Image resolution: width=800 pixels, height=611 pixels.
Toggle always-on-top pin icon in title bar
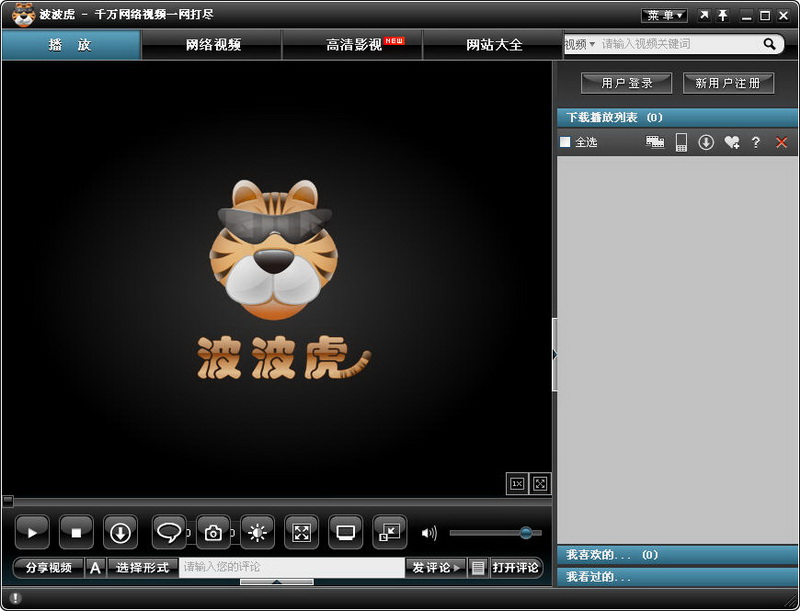(x=723, y=15)
